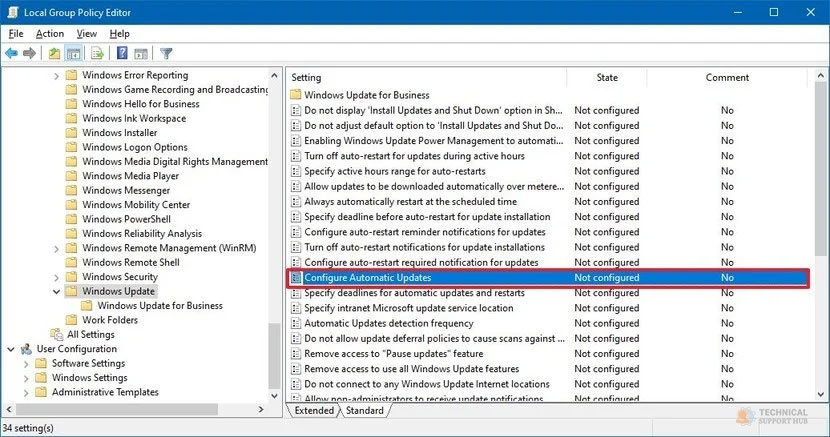Click the tree horizontal scroll-left arrow

(8, 409)
